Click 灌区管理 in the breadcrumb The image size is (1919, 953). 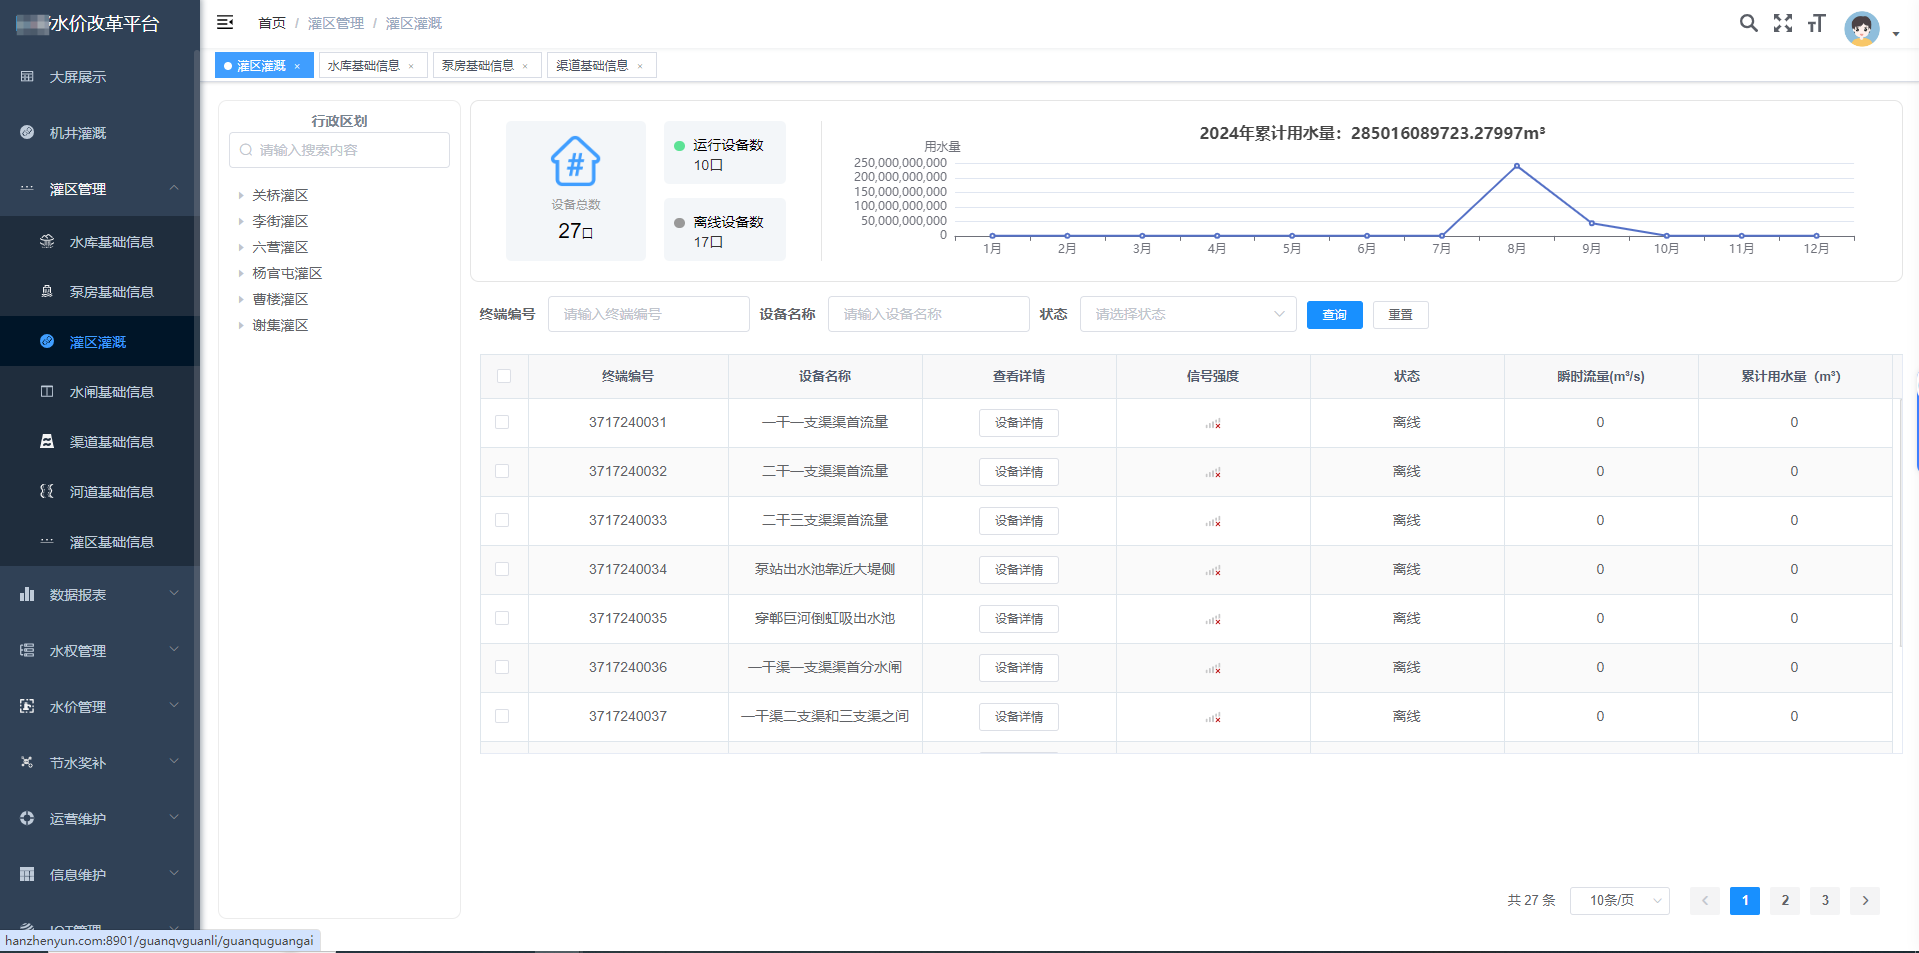click(336, 23)
